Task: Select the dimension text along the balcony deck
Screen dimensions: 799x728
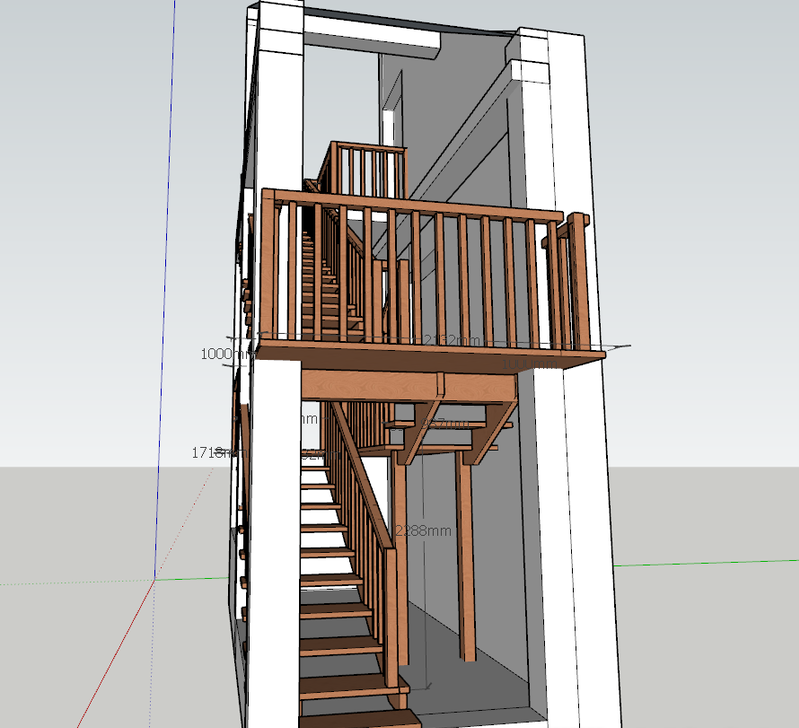Action: (446, 341)
